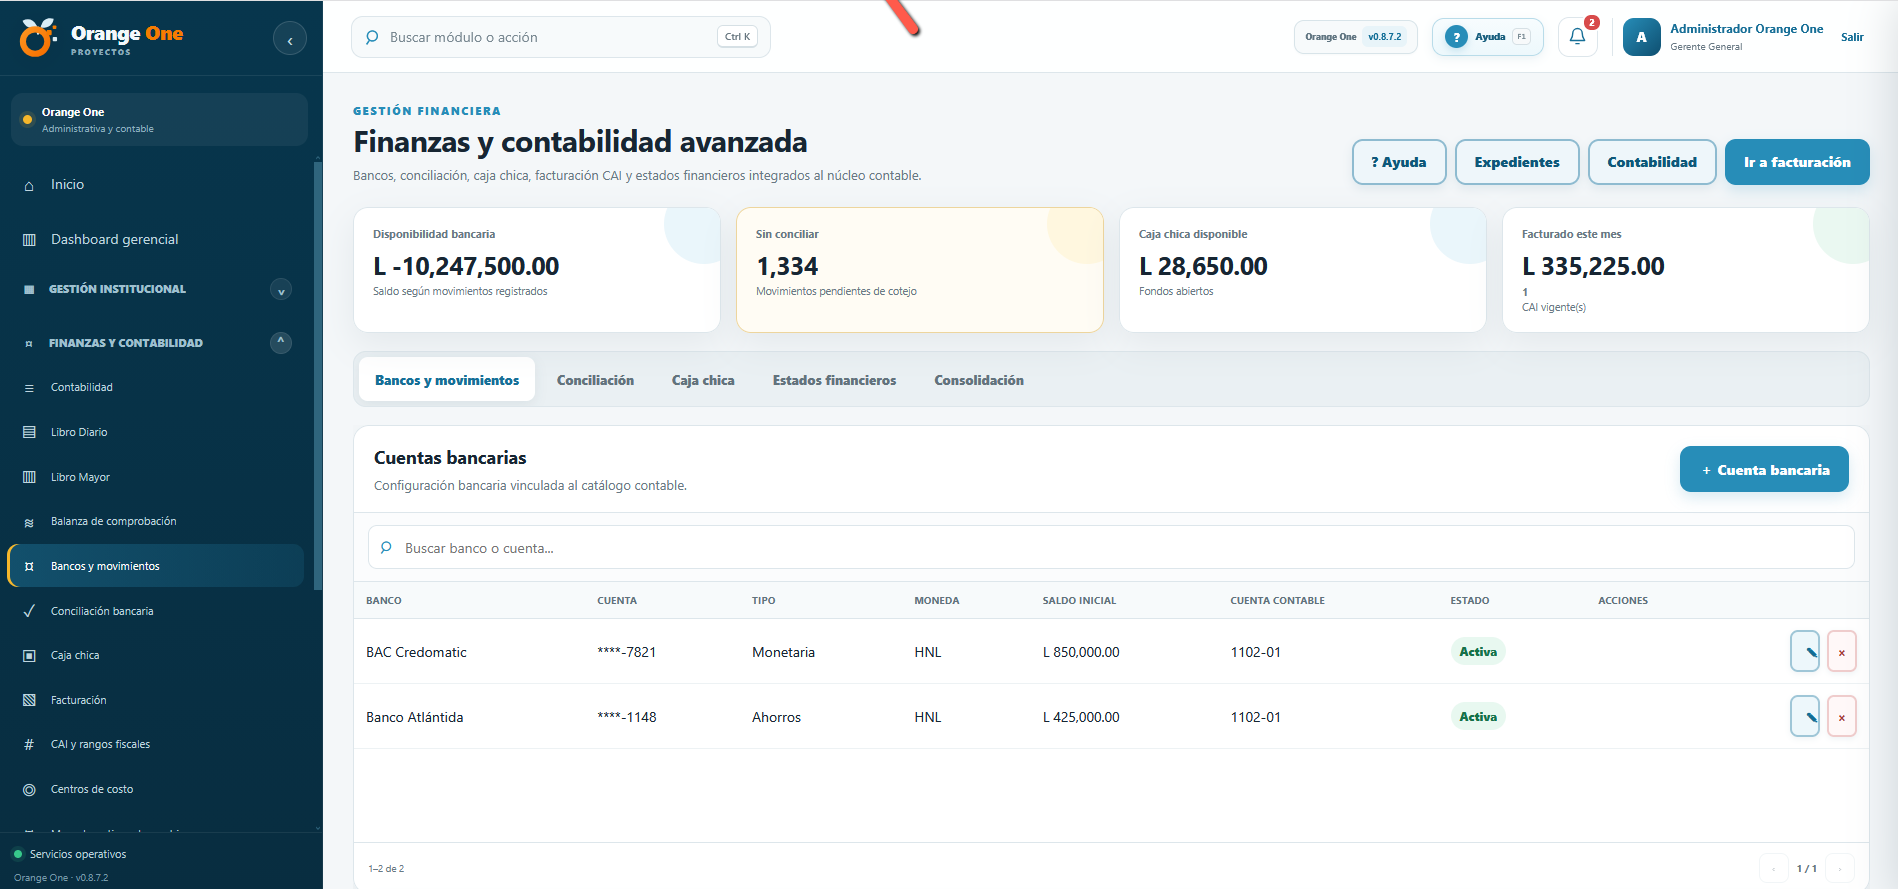This screenshot has height=889, width=1898.
Task: Focus the Buscar módulo o acción field
Action: [x=561, y=37]
